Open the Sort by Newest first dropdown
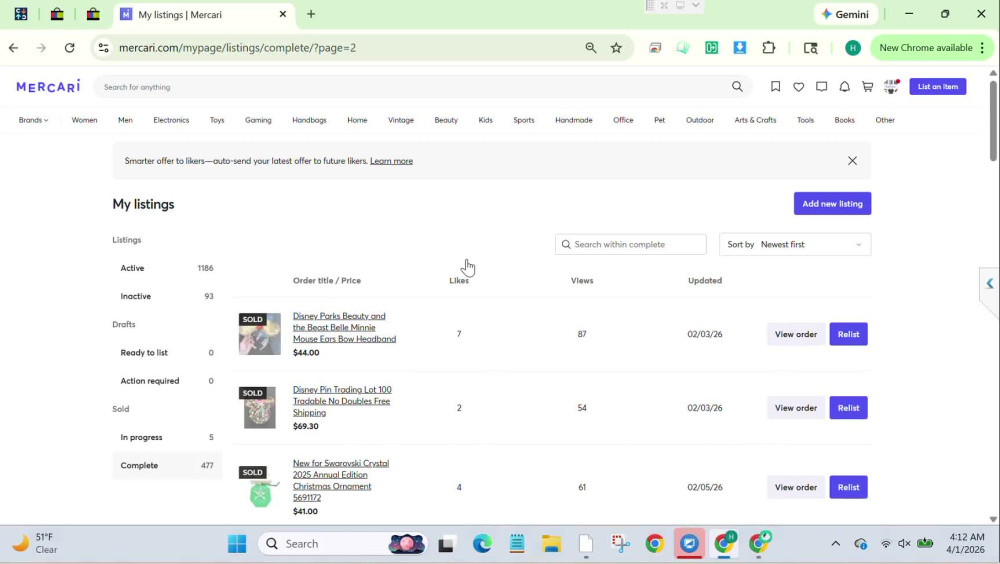Screen dimensions: 1000x564 (795, 244)
